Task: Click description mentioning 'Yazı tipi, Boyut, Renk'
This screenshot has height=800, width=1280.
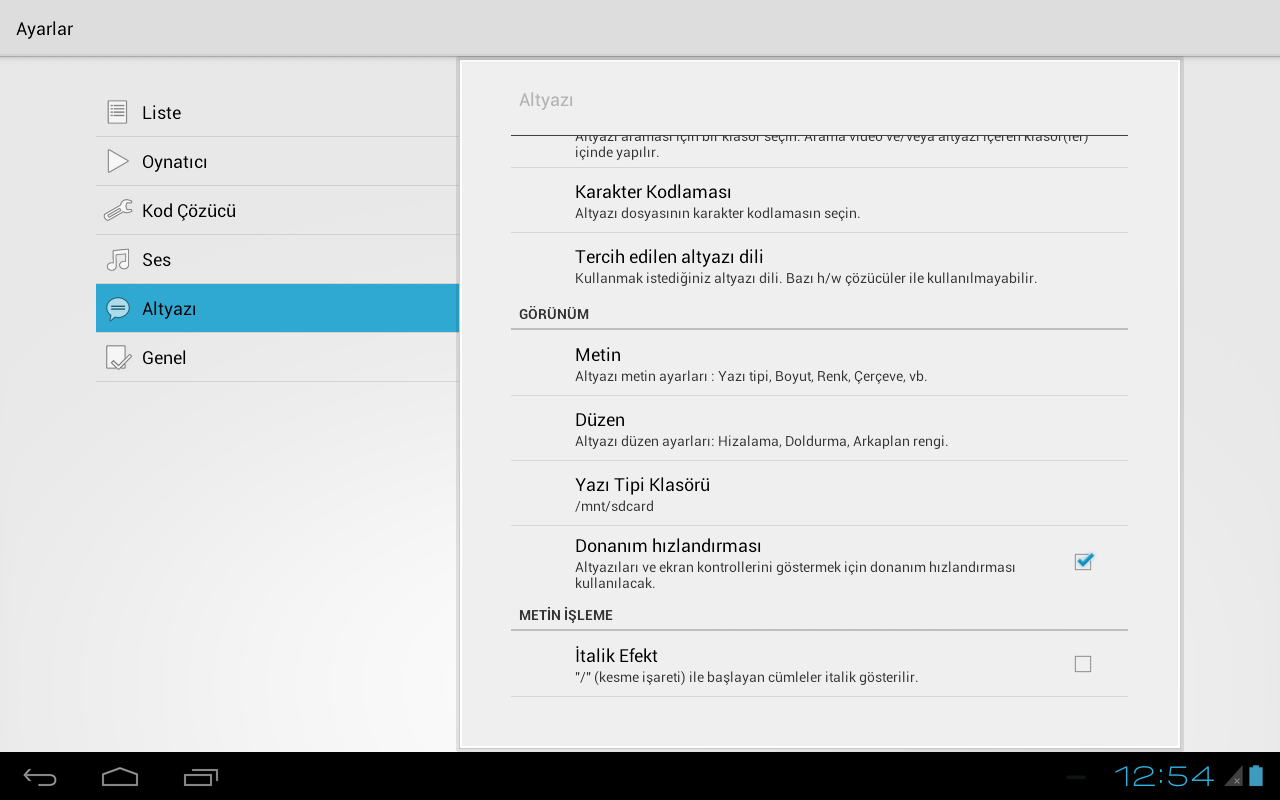Action: point(751,377)
